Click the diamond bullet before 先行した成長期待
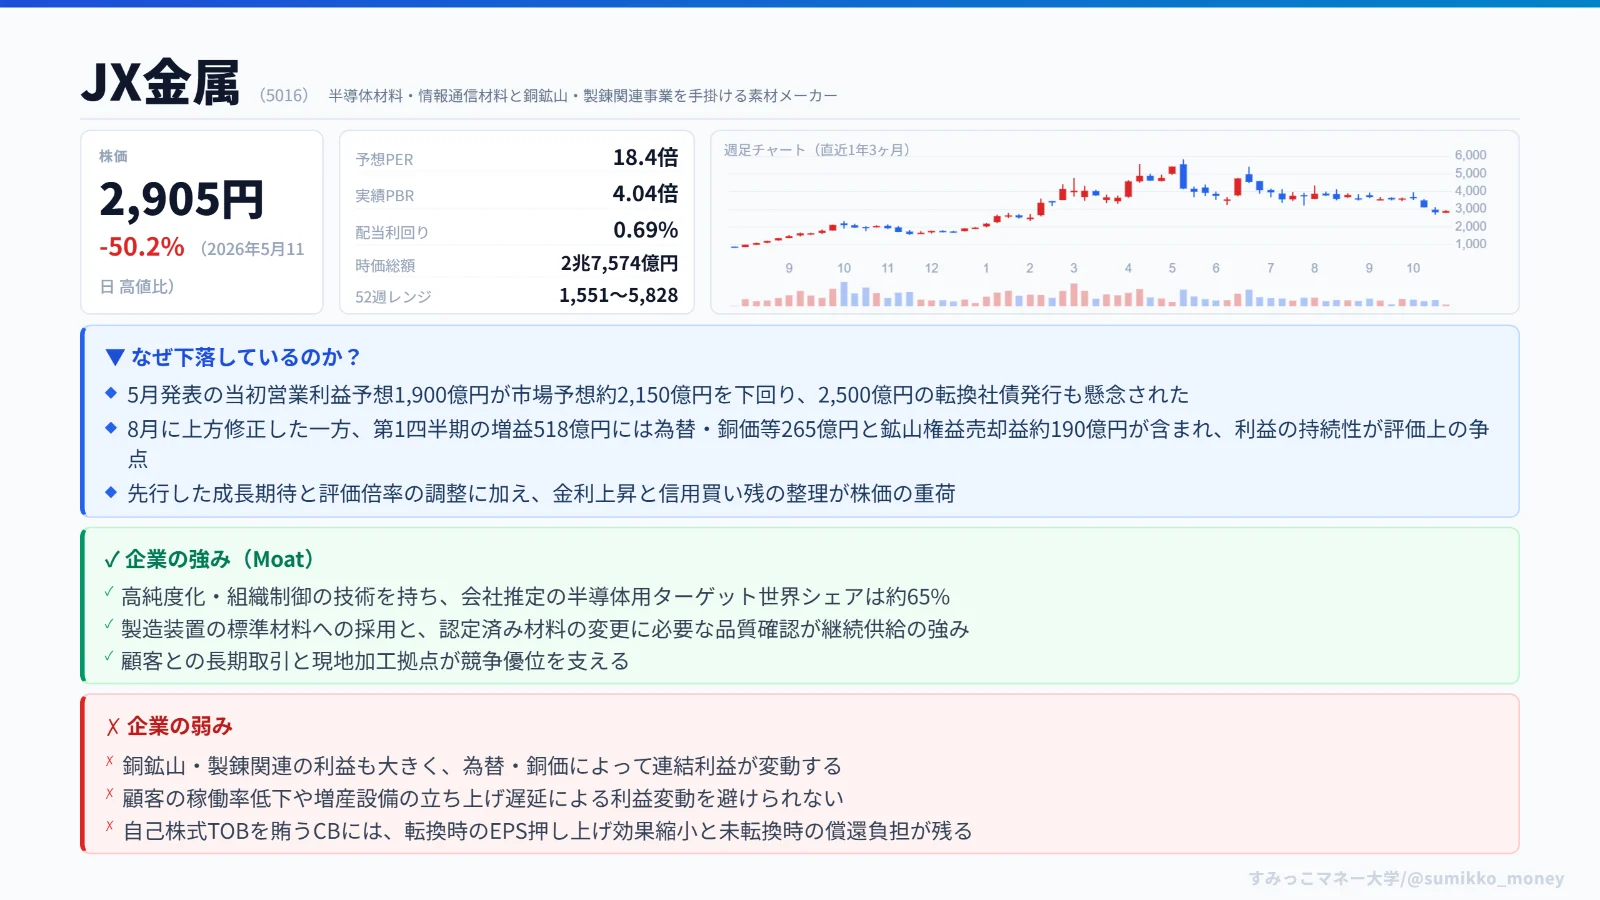The width and height of the screenshot is (1600, 900). click(x=111, y=492)
